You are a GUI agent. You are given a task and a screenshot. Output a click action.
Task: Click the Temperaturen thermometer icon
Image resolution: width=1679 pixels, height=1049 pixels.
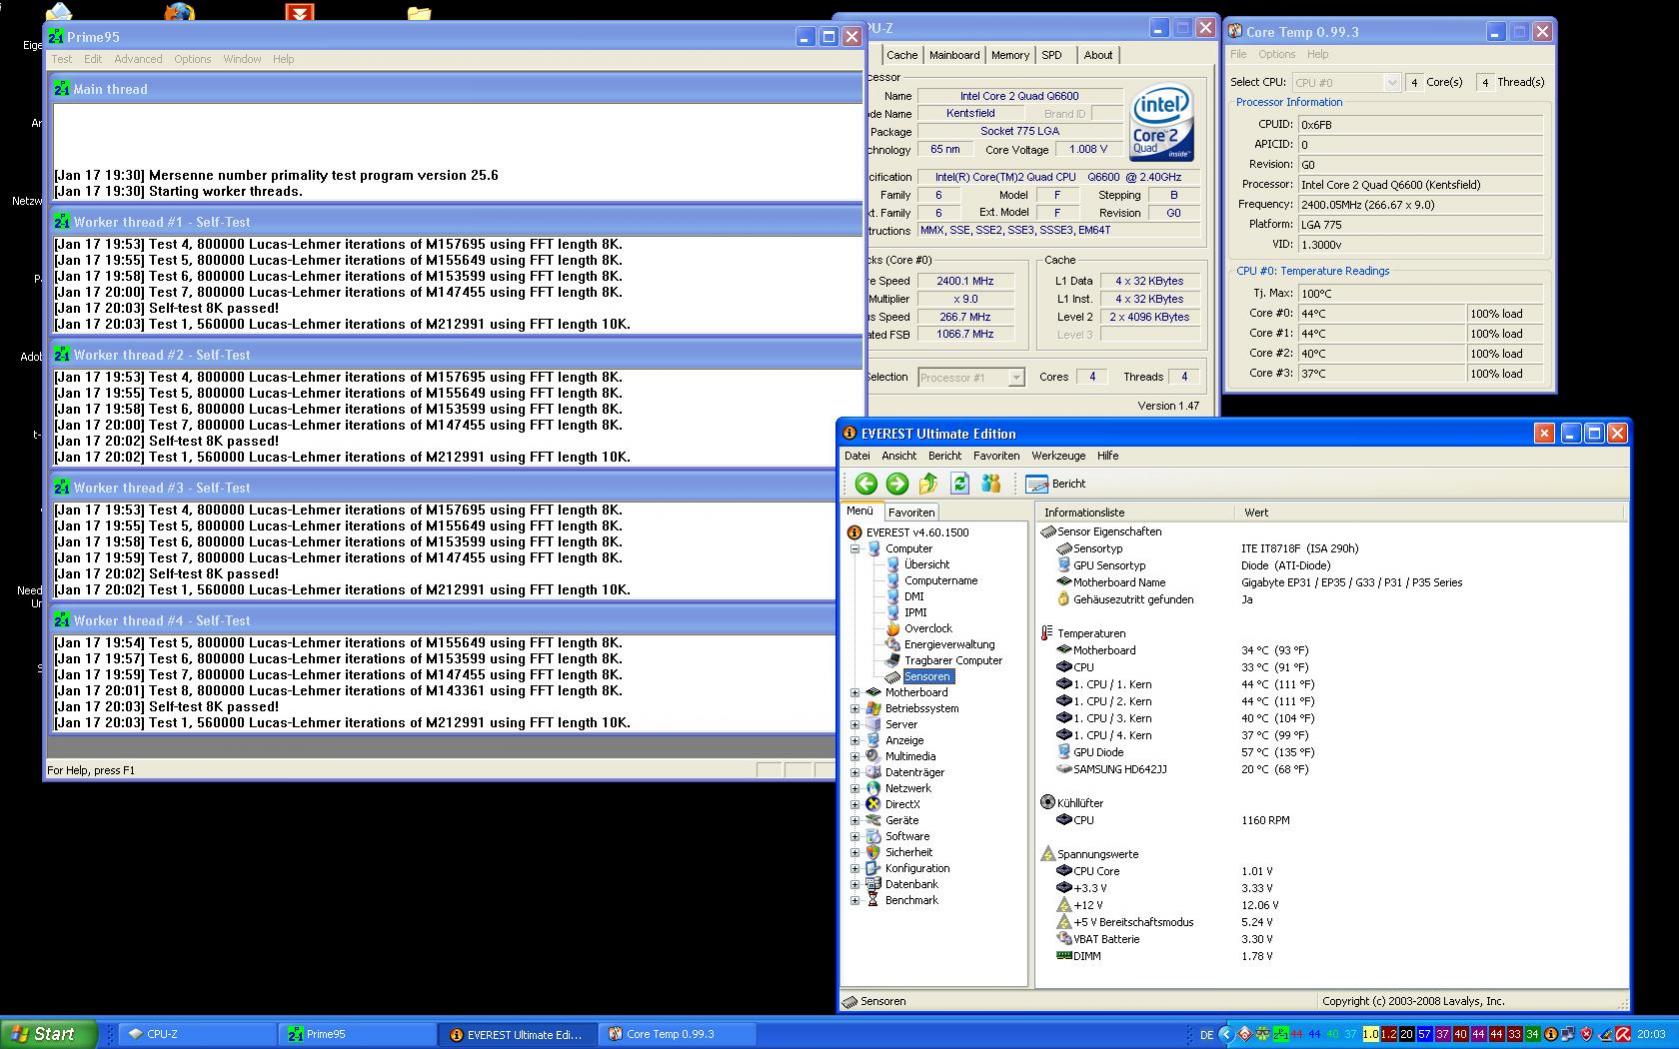1047,634
